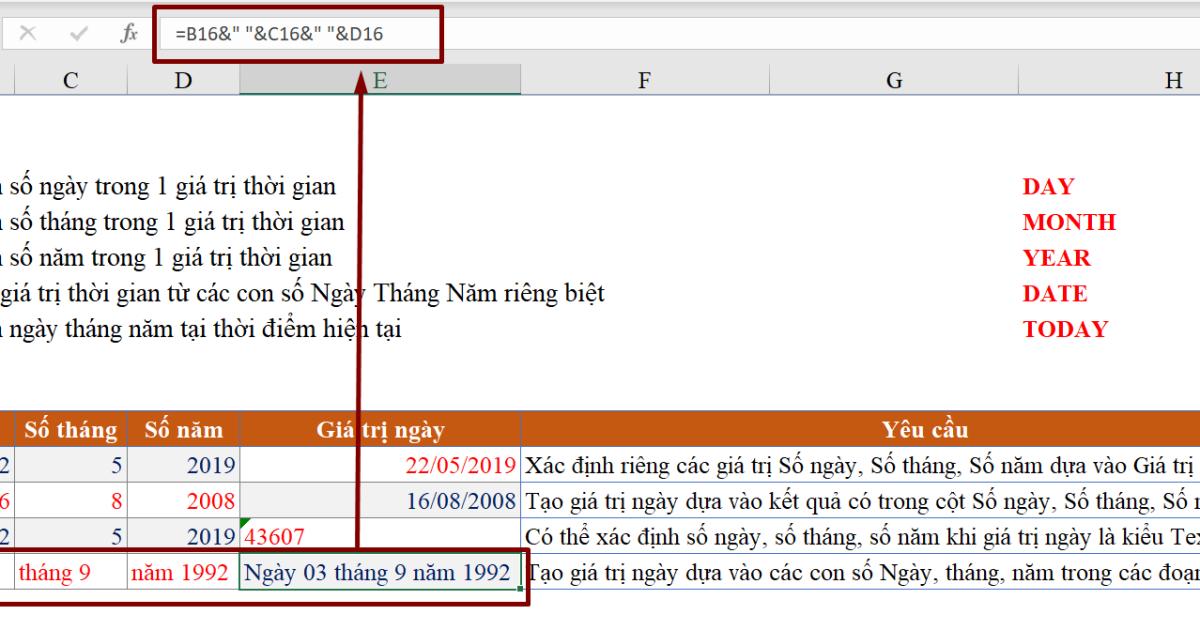Click the orange Giá trị ngày column header cell
Screen dimensions: 1200x630
(x=378, y=430)
